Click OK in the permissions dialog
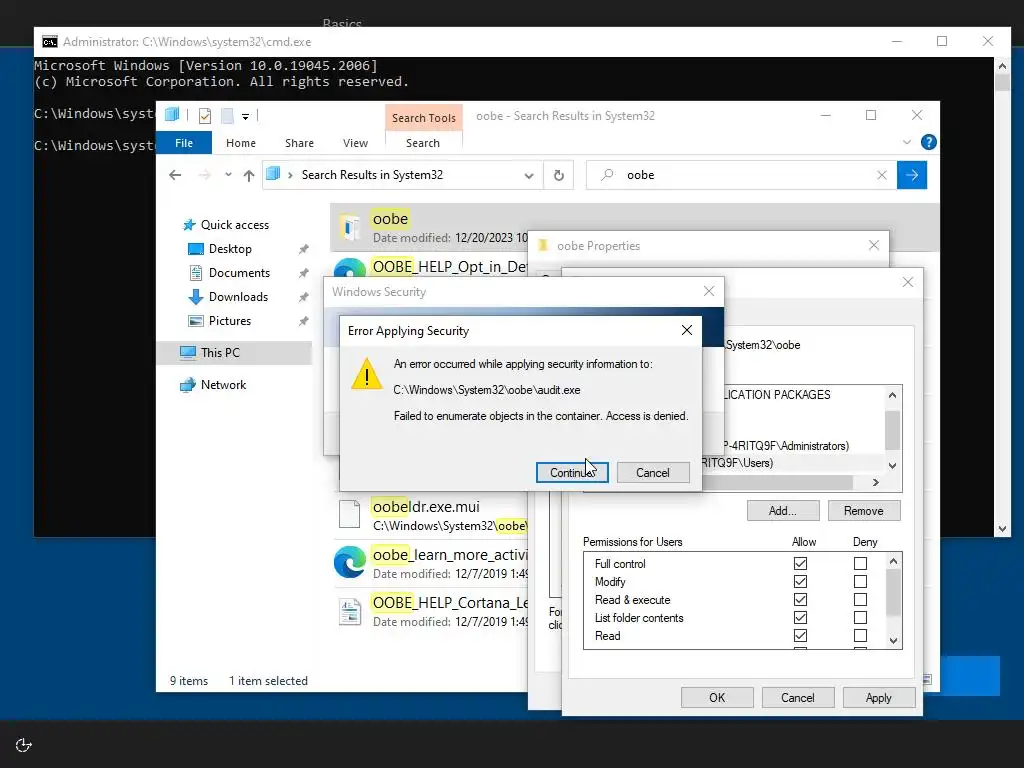The height and width of the screenshot is (768, 1024). 717,697
